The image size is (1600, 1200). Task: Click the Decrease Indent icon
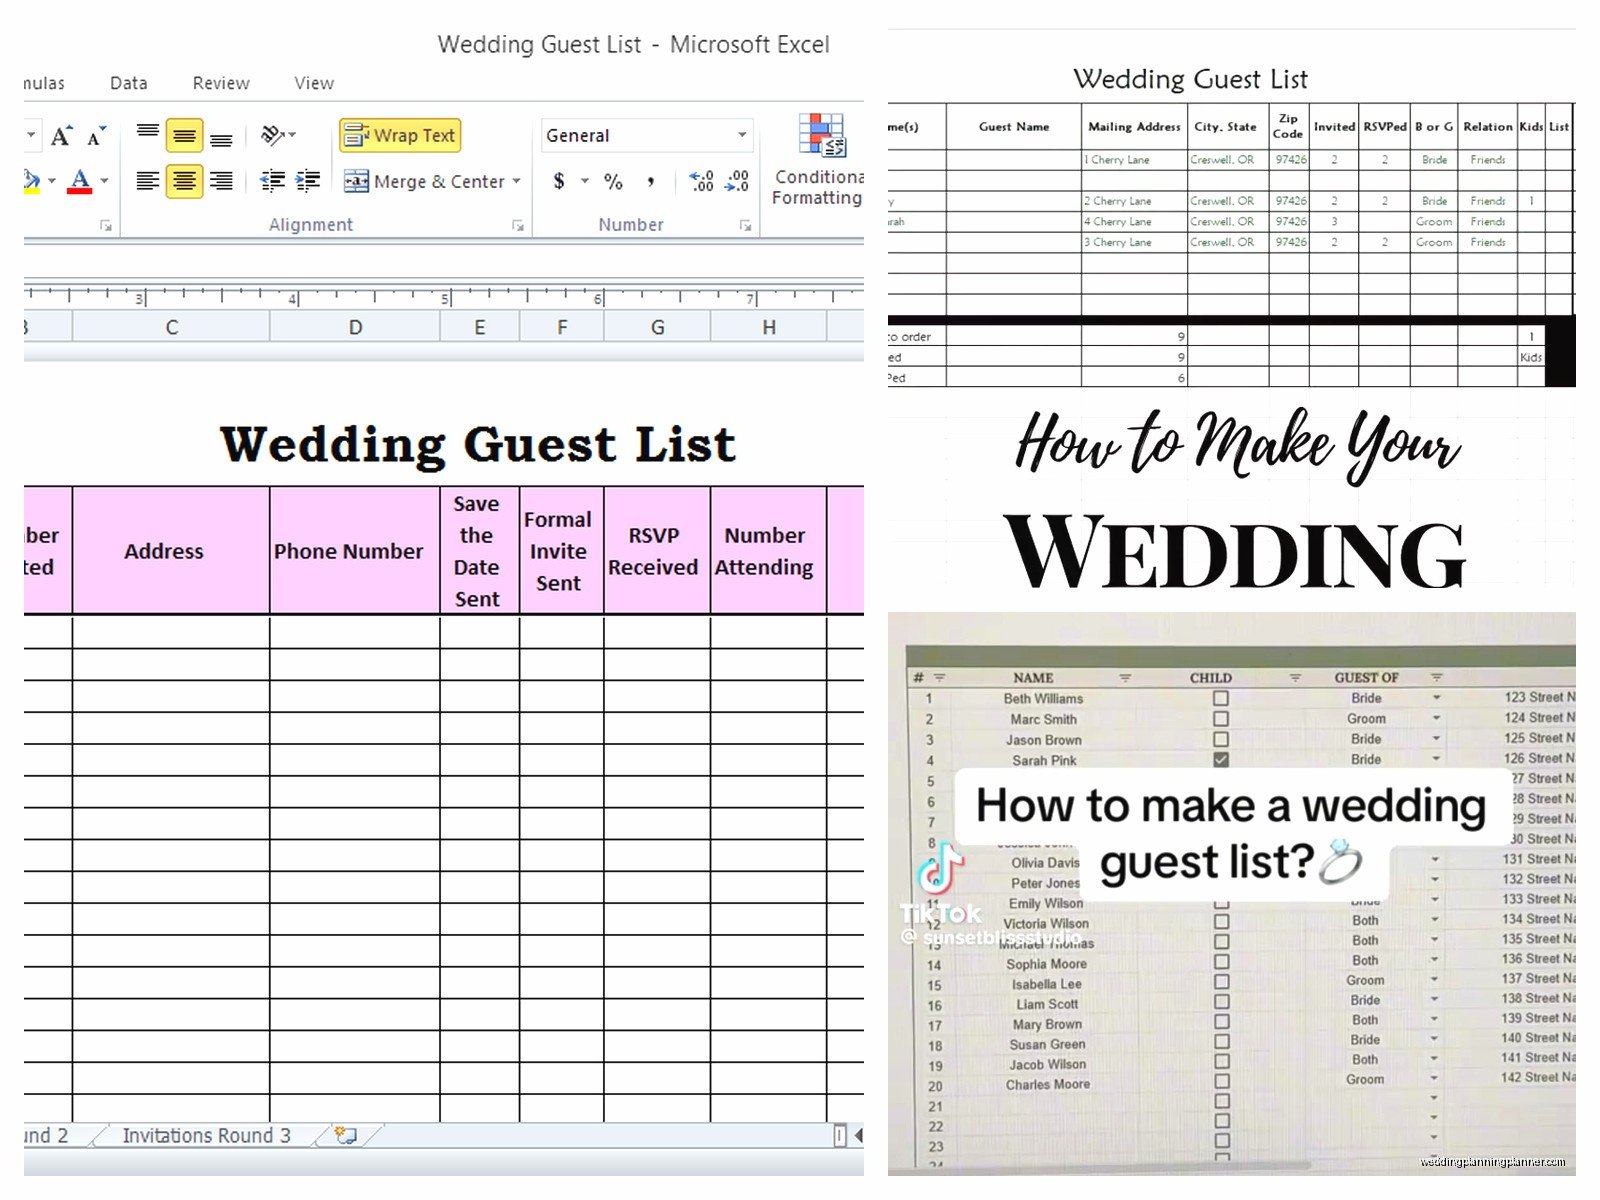pyautogui.click(x=272, y=181)
